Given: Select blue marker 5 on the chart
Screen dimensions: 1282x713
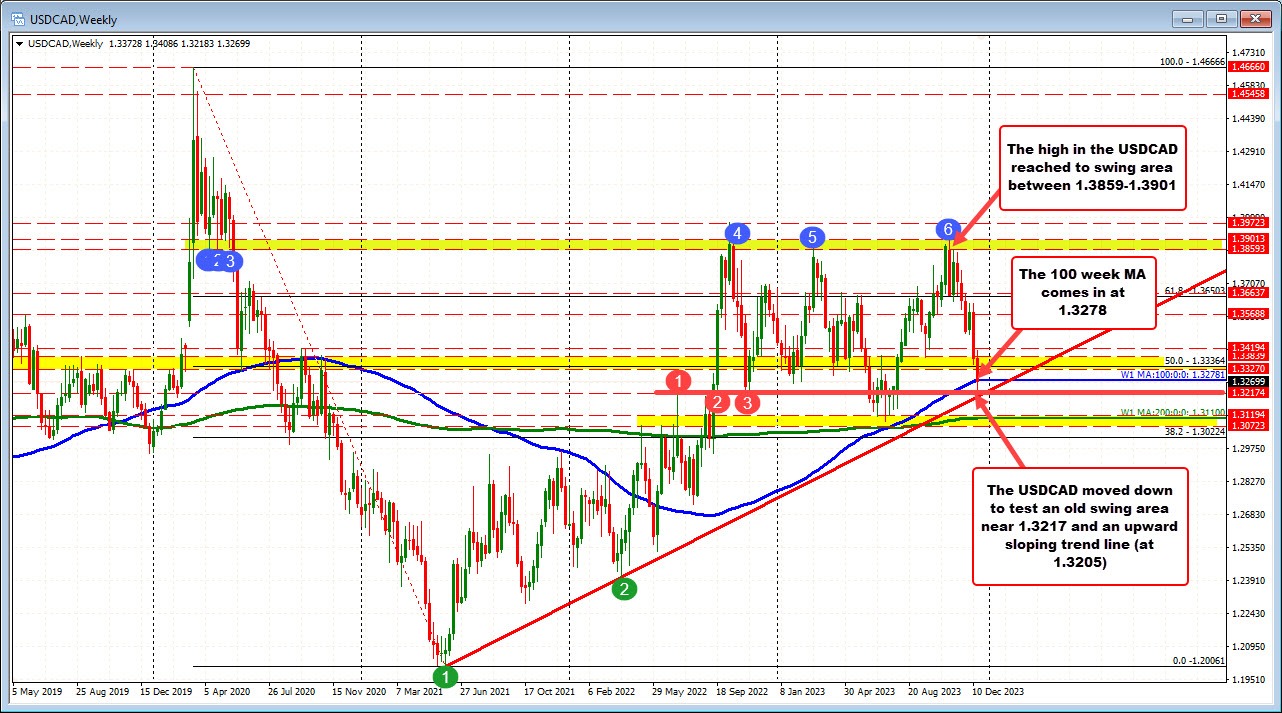Looking at the screenshot, I should coord(813,237).
